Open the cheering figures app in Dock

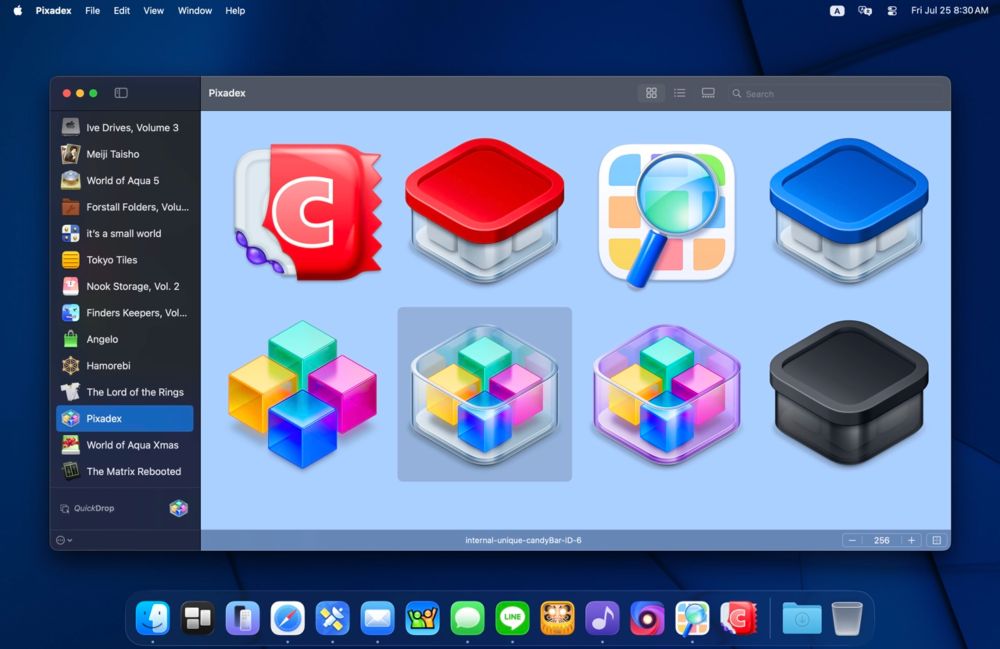click(422, 618)
